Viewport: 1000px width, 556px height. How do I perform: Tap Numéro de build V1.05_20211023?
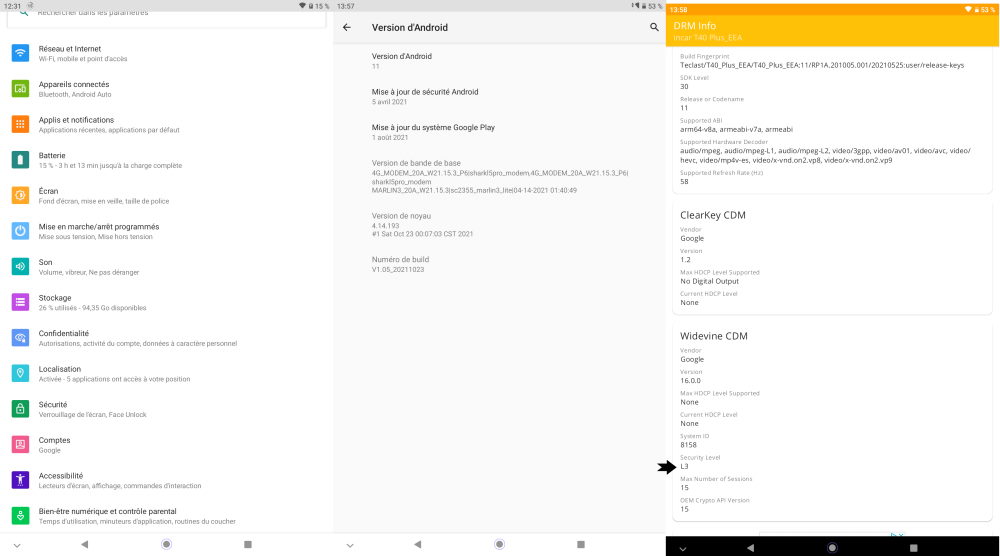click(x=499, y=265)
